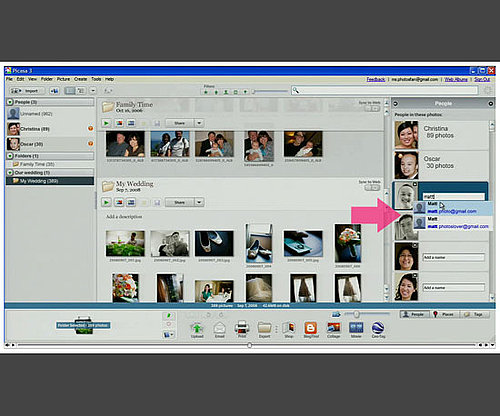Collapse the People (3) section
The height and width of the screenshot is (416, 500).
[10, 102]
